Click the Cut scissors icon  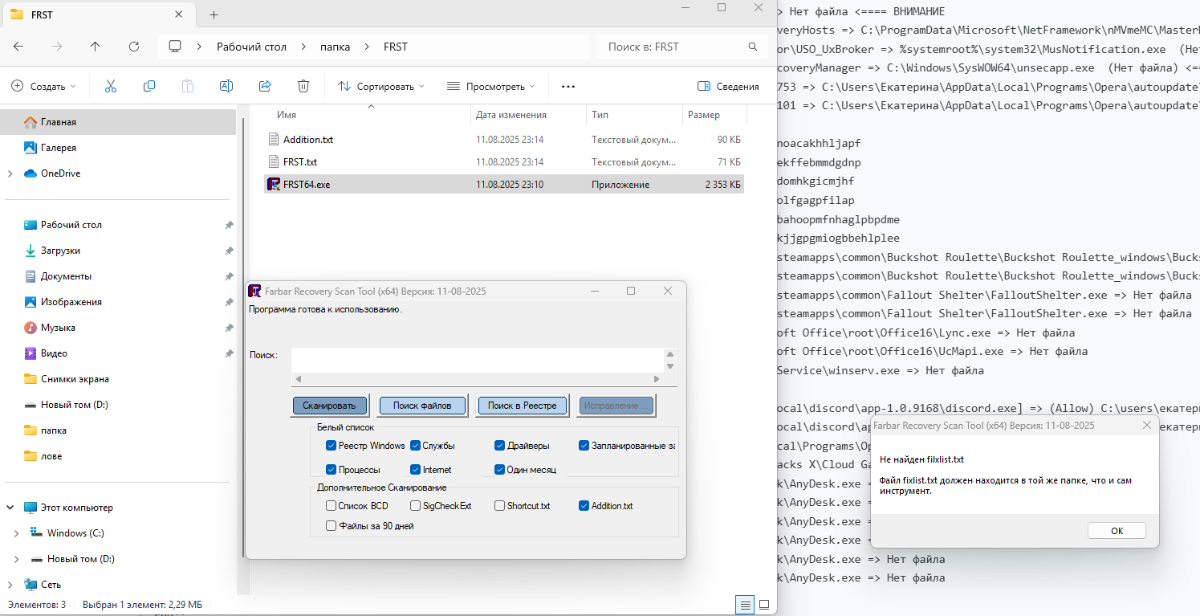tap(111, 86)
